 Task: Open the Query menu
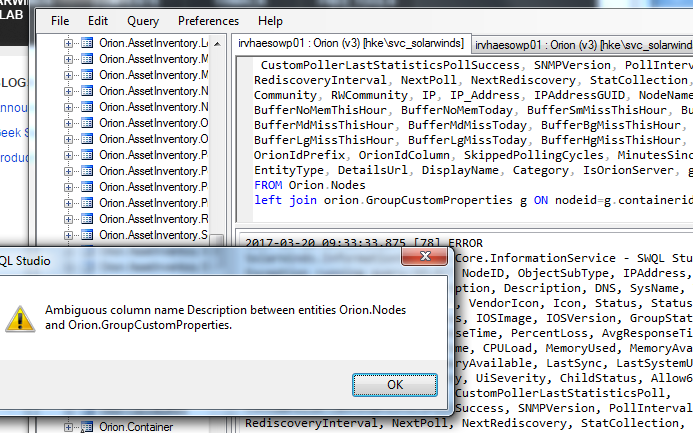point(143,21)
